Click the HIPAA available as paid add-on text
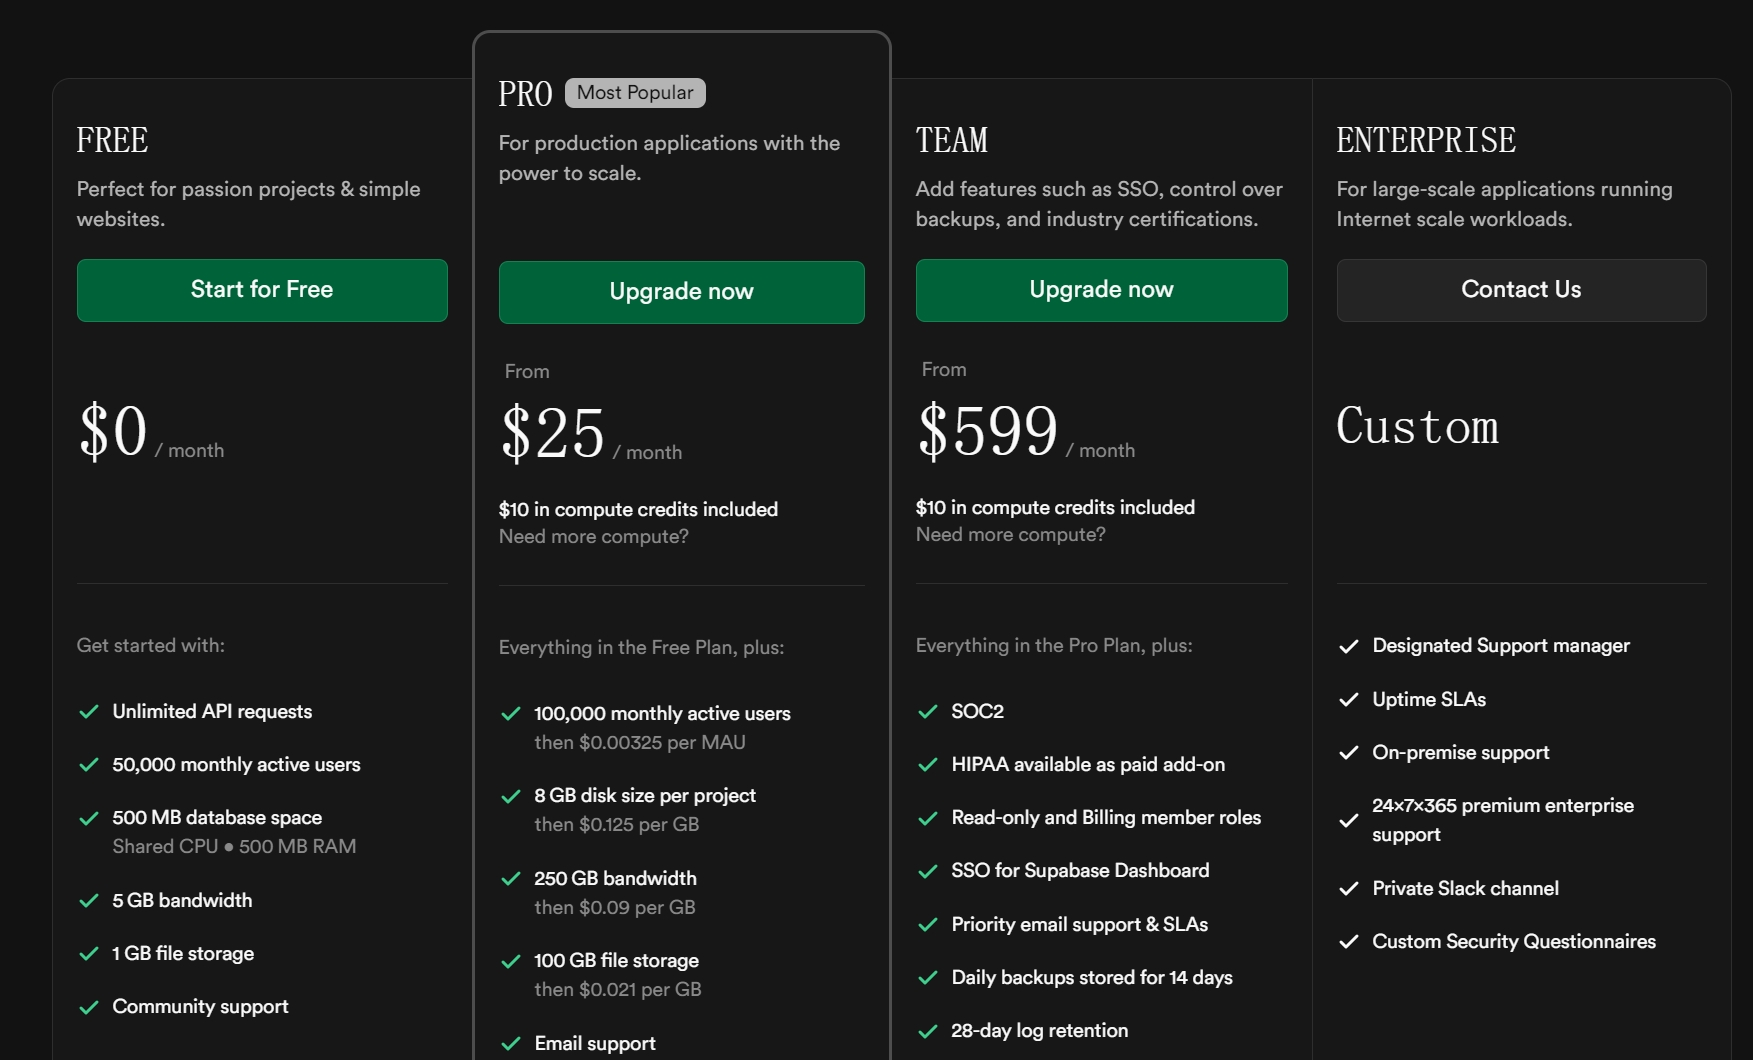Viewport: 1753px width, 1060px height. click(1088, 765)
